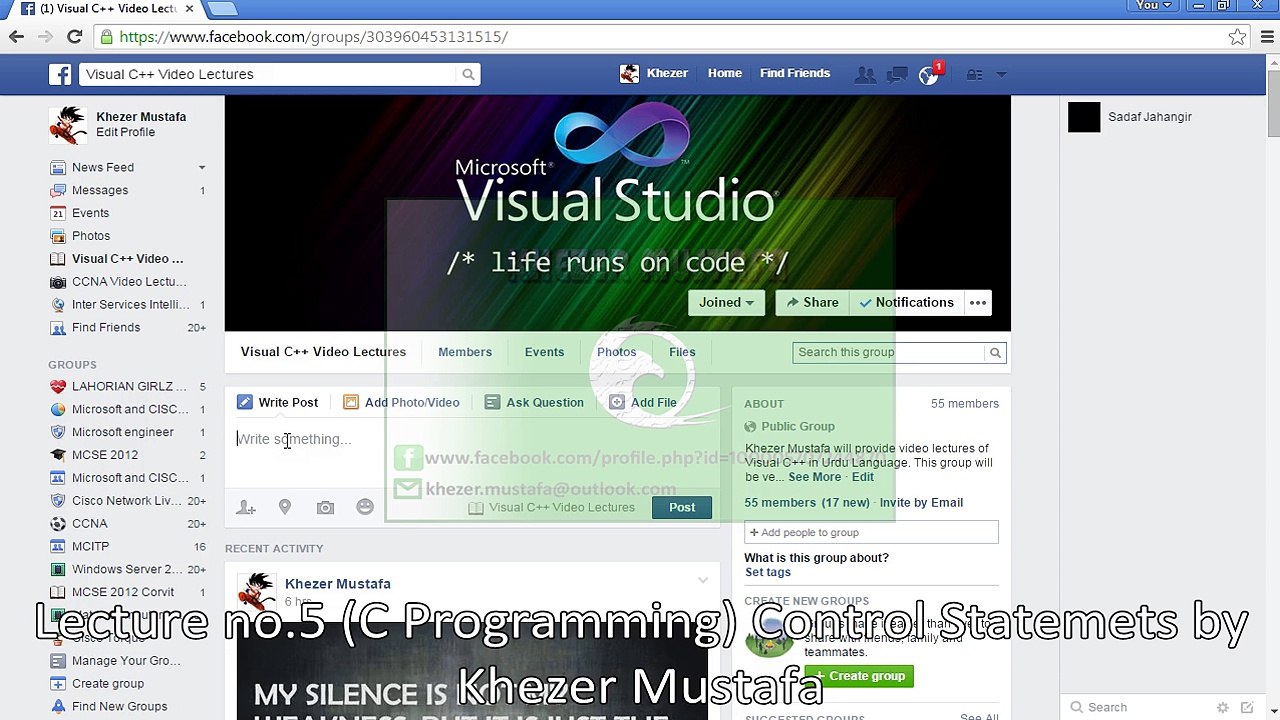
Task: Click the Share button on group cover
Action: [x=812, y=303]
